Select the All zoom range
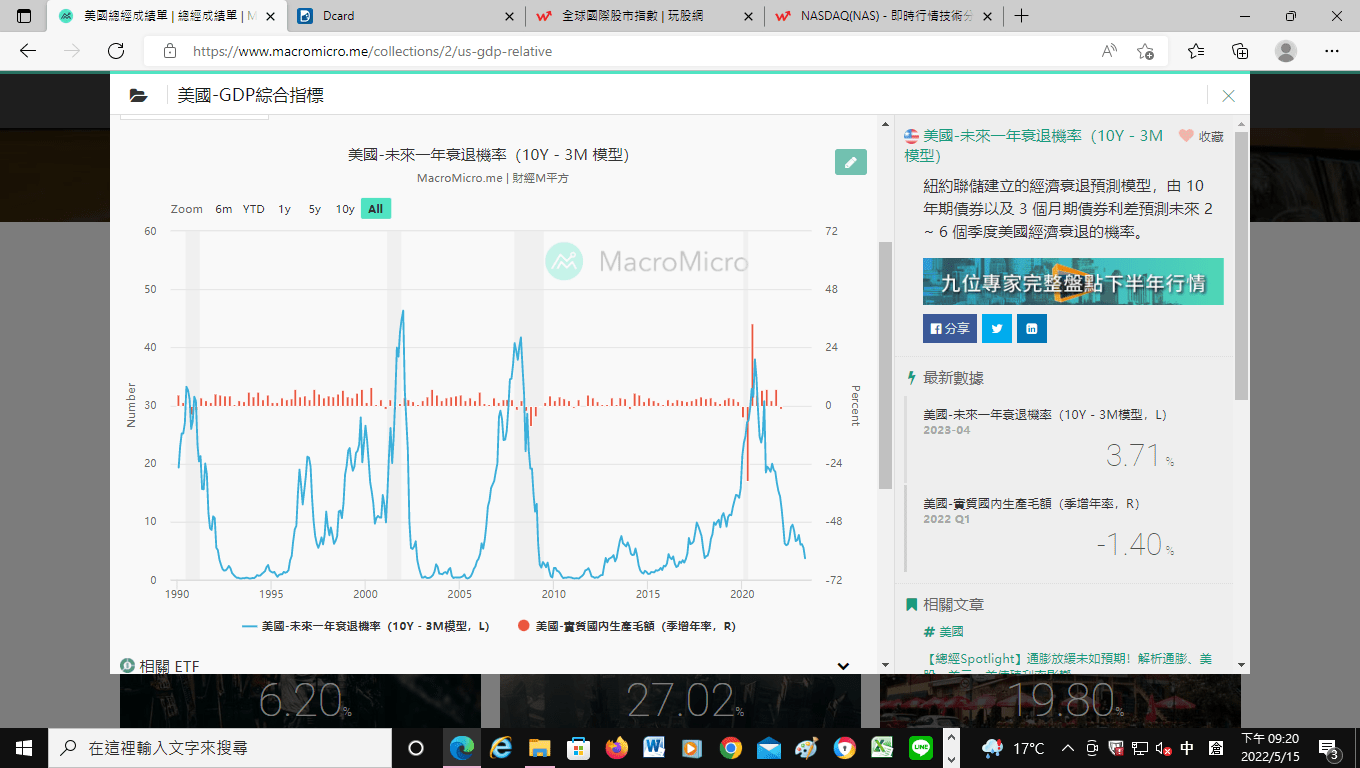Image resolution: width=1360 pixels, height=768 pixels. point(375,209)
